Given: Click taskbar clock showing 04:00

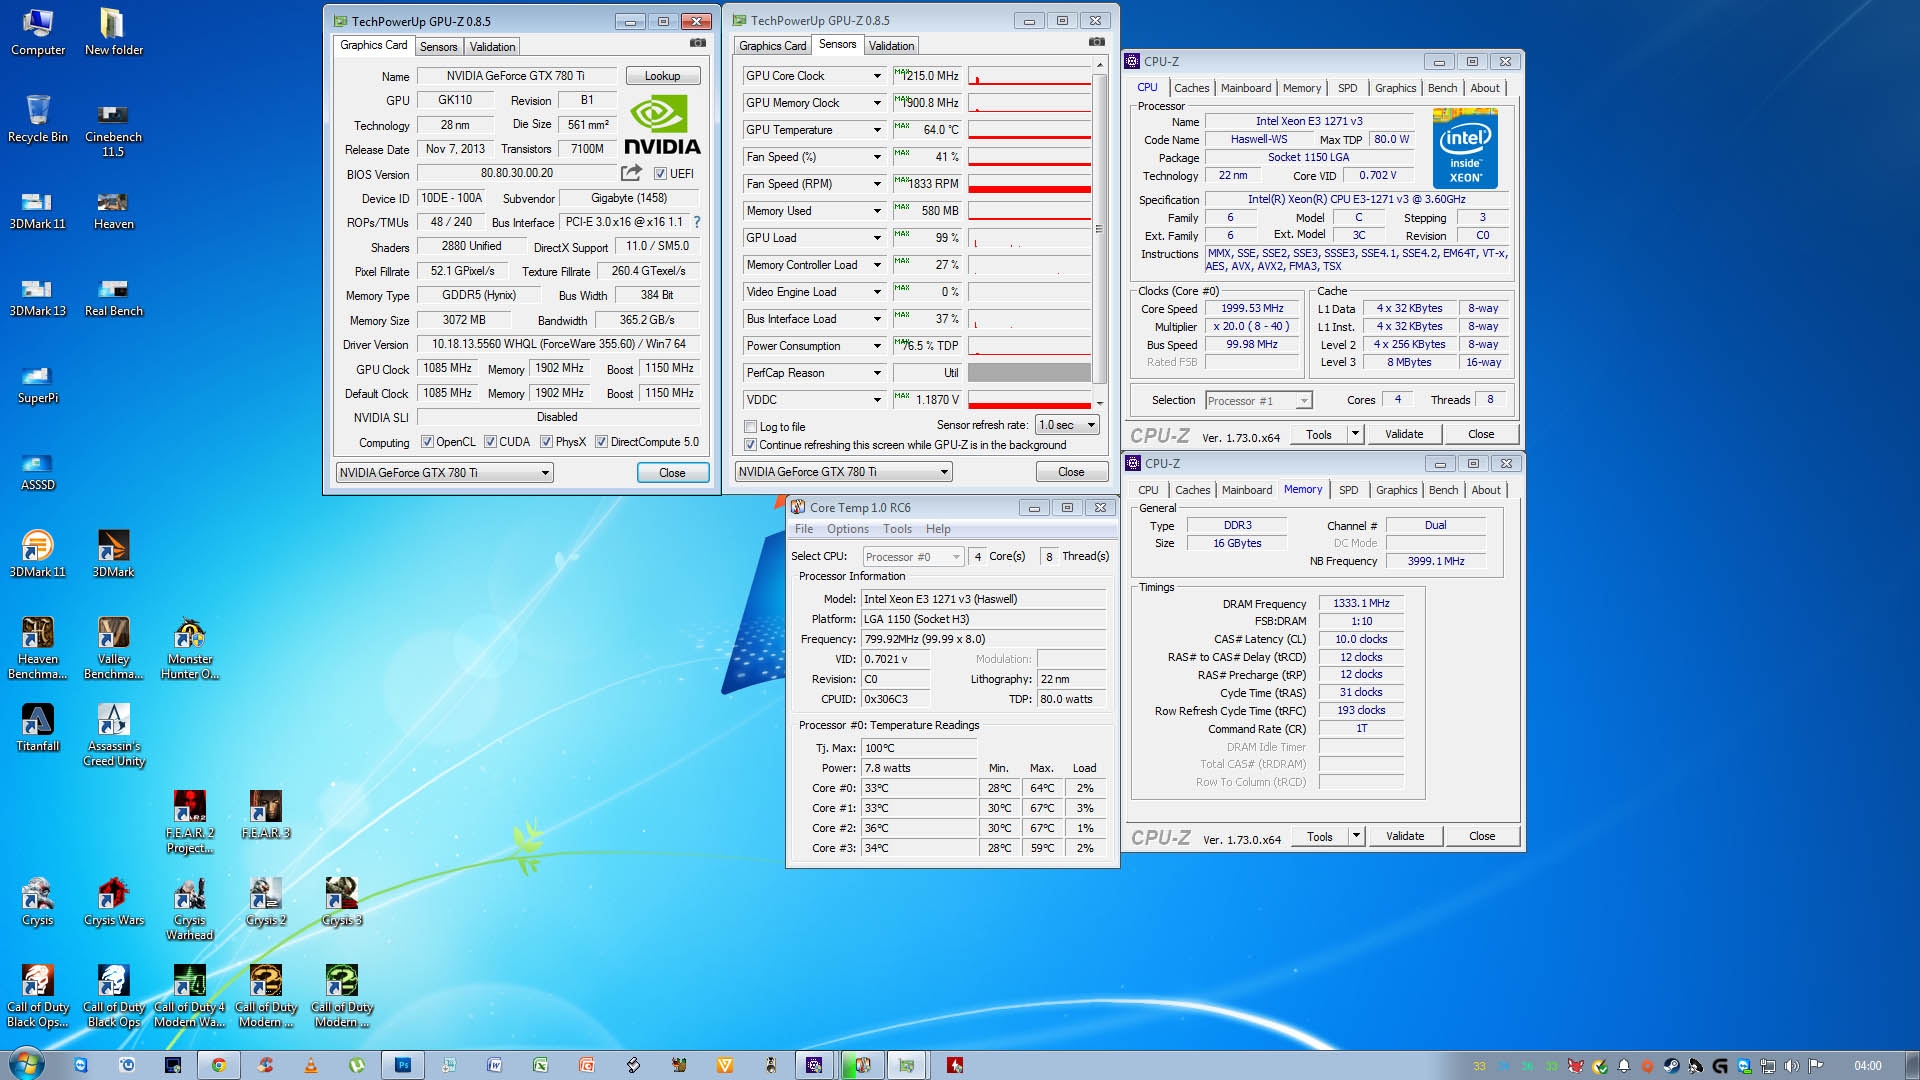Looking at the screenshot, I should (x=1867, y=1066).
